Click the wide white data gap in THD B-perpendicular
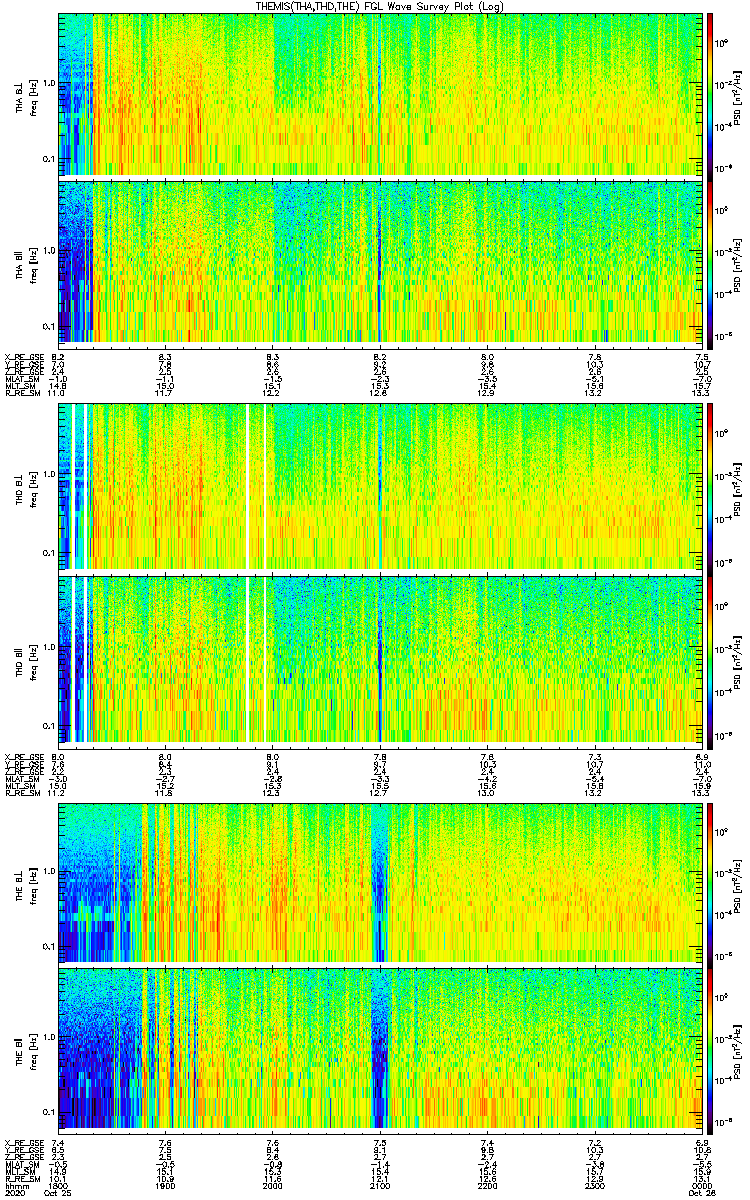The width and height of the screenshot is (750, 1200). click(x=248, y=486)
